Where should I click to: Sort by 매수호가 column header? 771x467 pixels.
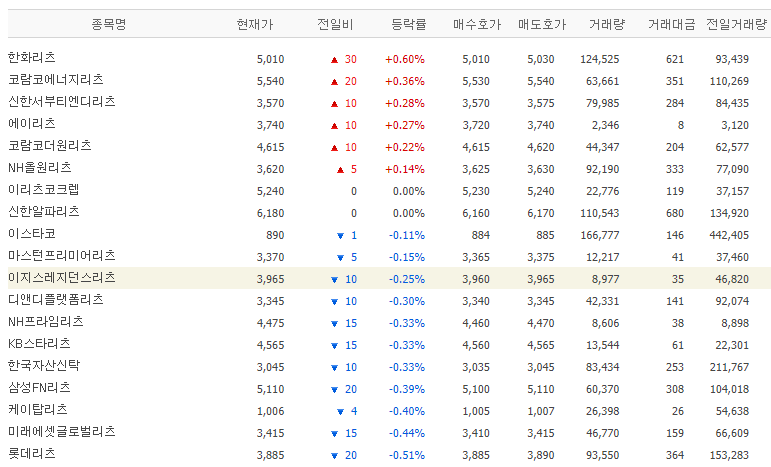(x=476, y=24)
